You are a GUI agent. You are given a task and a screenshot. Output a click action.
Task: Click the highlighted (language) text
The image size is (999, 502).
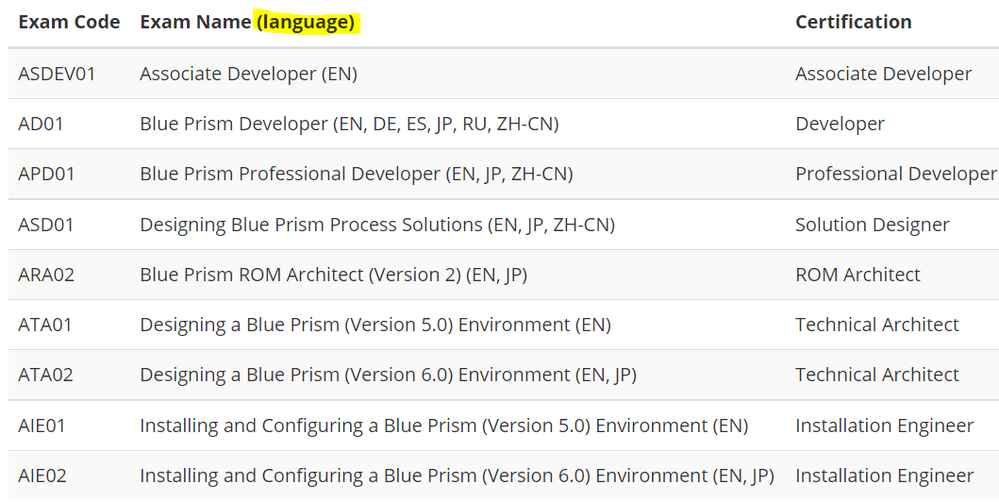click(x=306, y=22)
